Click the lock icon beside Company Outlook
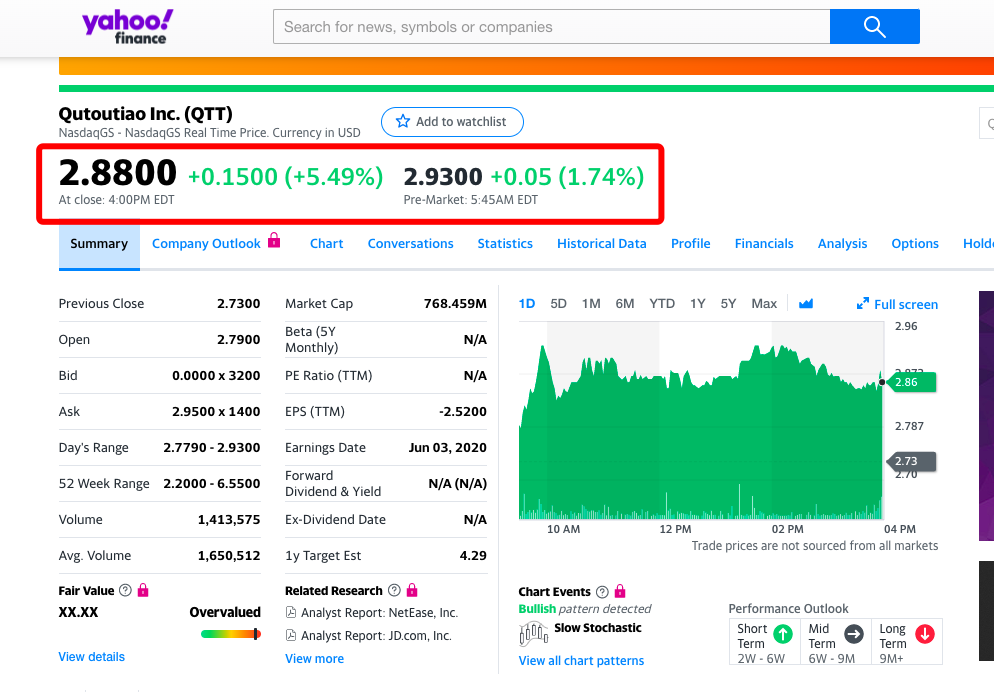Screen dimensions: 994x692 pyautogui.click(x=274, y=241)
